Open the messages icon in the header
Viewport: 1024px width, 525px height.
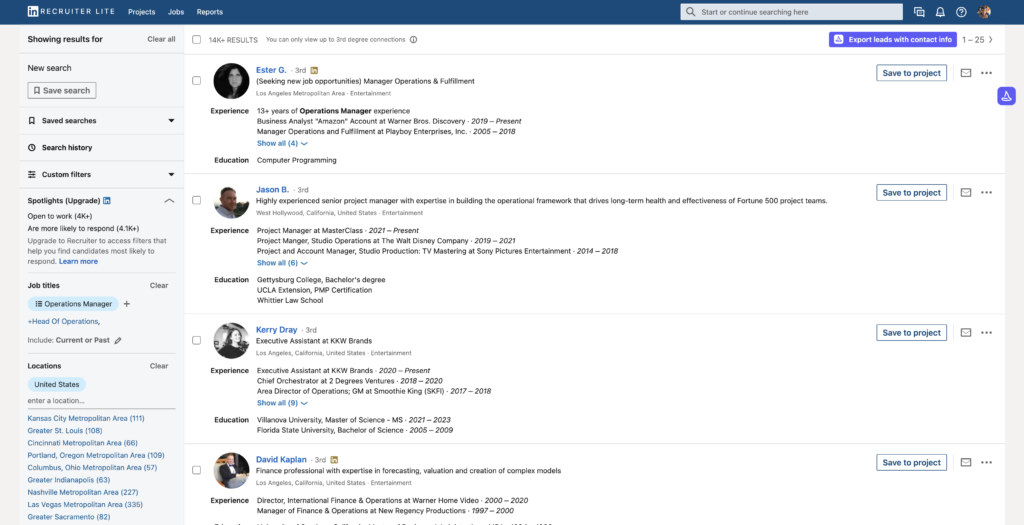919,12
